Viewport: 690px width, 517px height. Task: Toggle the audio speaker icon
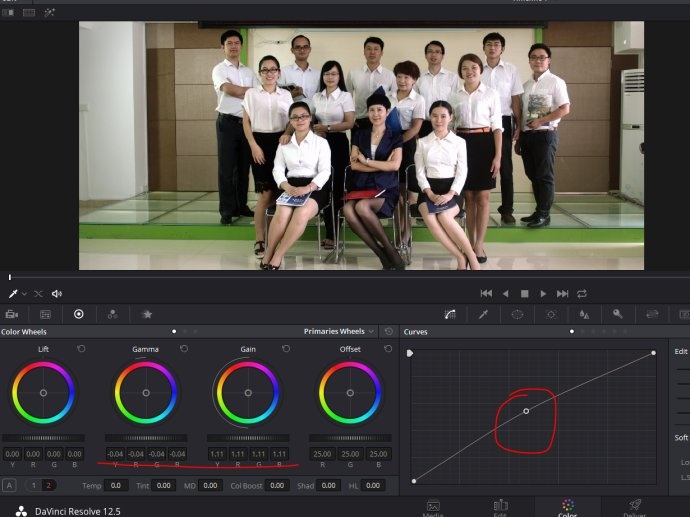(x=57, y=293)
